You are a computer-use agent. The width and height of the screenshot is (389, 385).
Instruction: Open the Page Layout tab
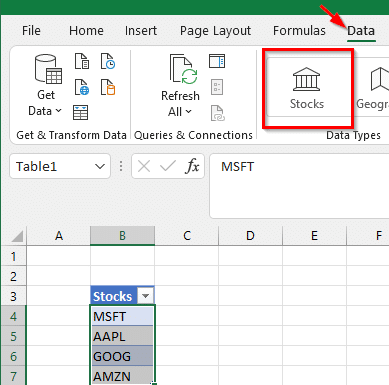click(x=215, y=31)
